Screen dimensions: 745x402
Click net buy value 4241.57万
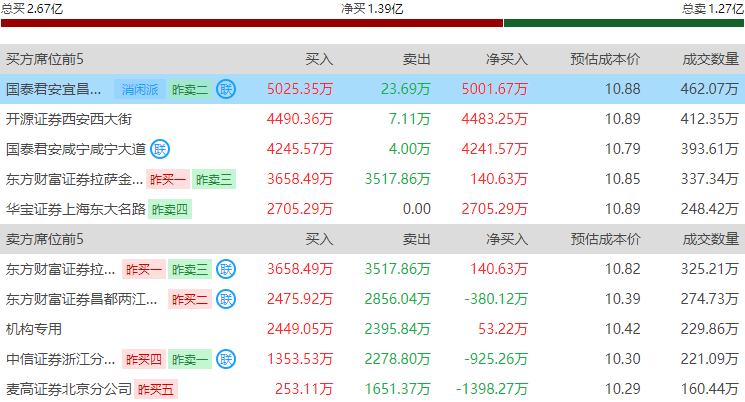click(x=495, y=149)
